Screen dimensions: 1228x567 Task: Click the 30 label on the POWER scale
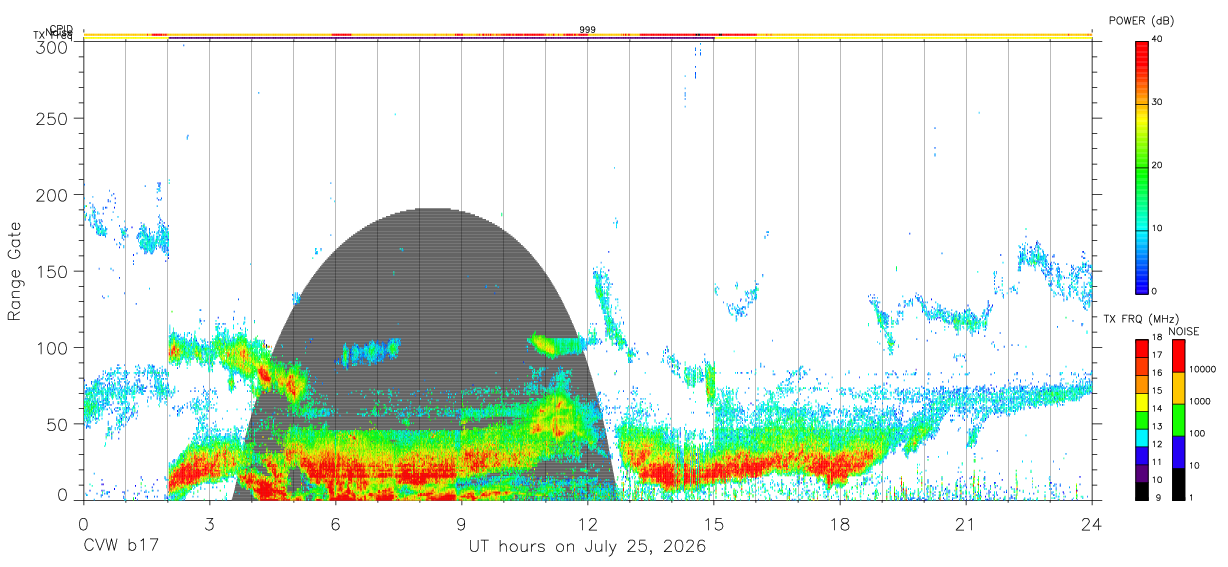1158,102
